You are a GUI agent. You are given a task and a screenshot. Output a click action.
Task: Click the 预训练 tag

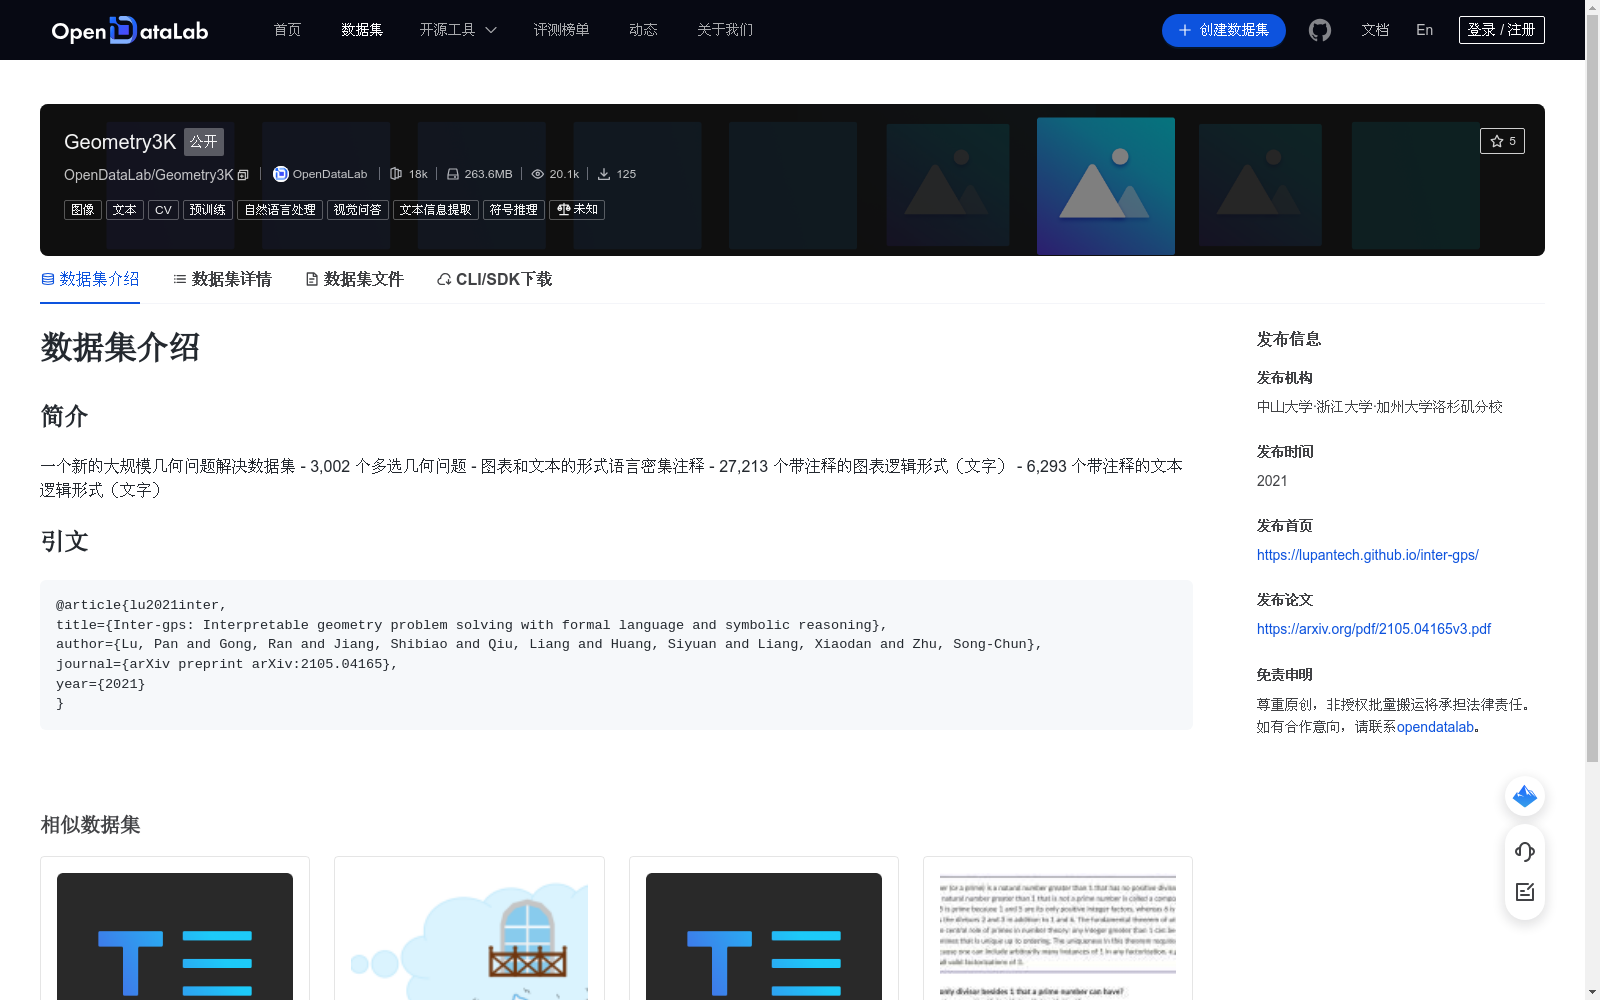(208, 210)
